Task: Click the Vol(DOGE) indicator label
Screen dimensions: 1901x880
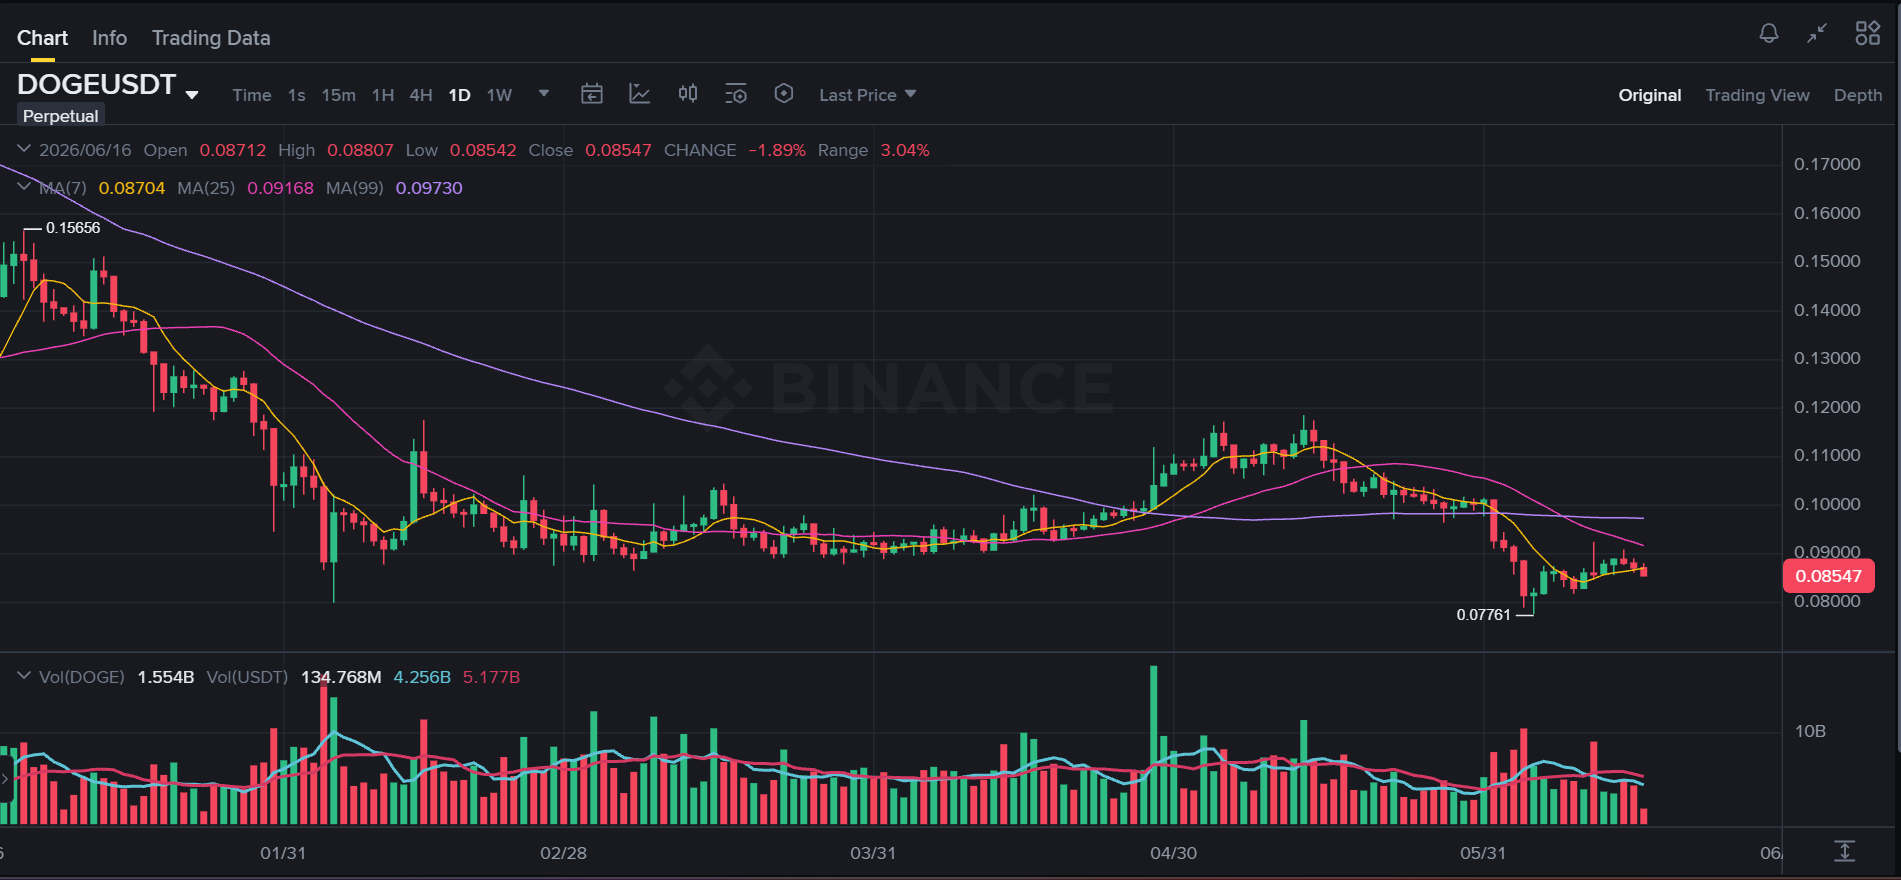Action: point(82,677)
